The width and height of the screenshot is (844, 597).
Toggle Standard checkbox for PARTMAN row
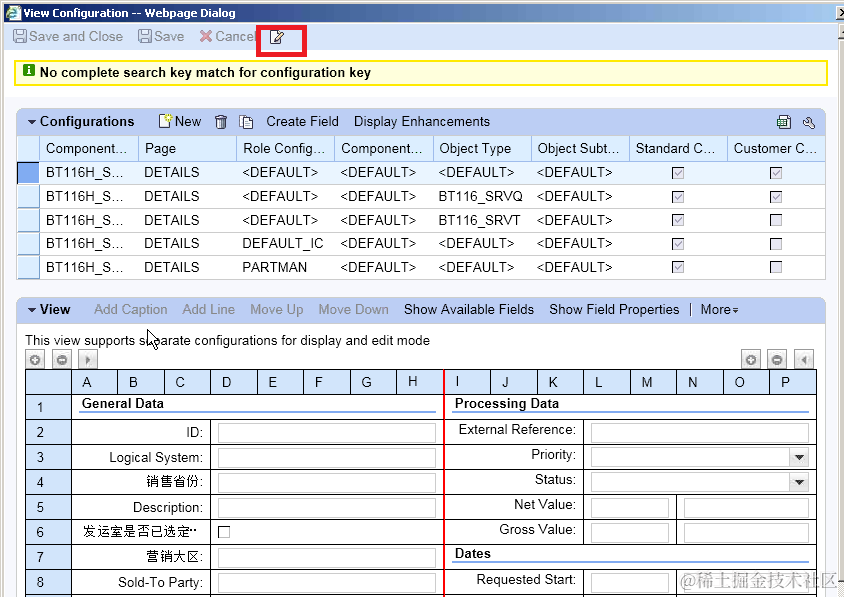[x=678, y=267]
